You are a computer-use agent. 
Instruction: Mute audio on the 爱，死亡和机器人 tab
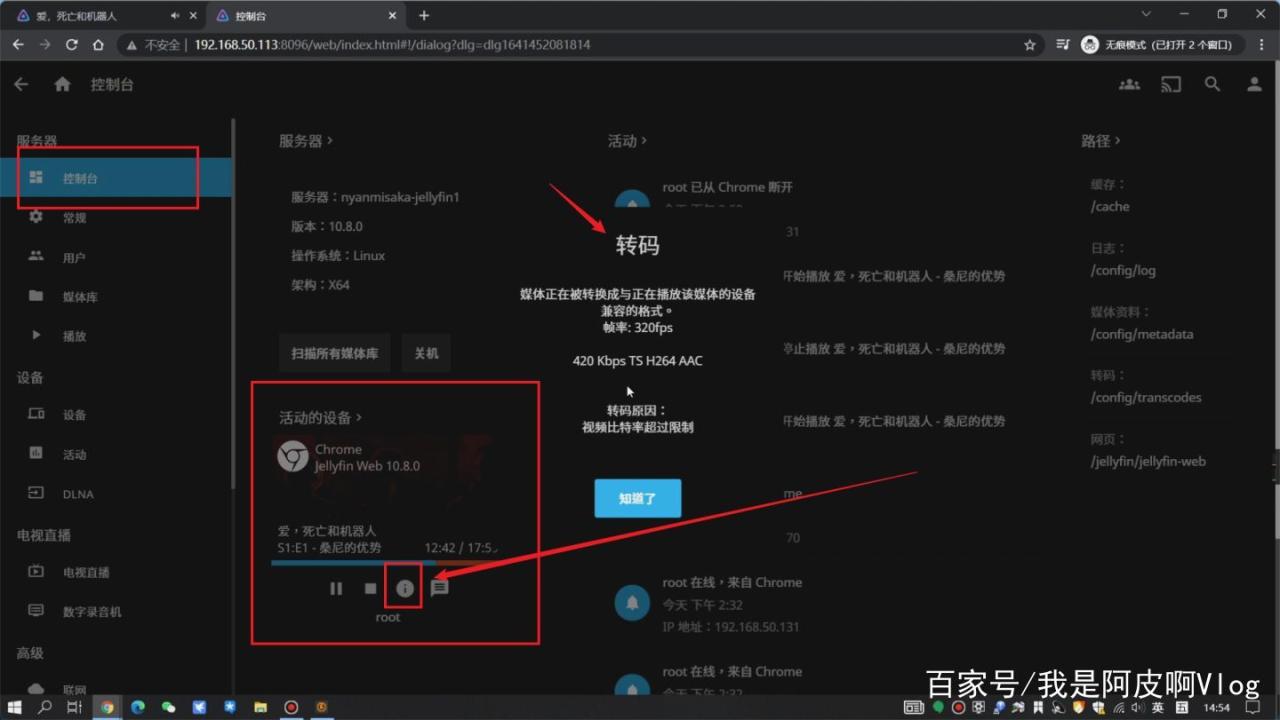click(175, 15)
